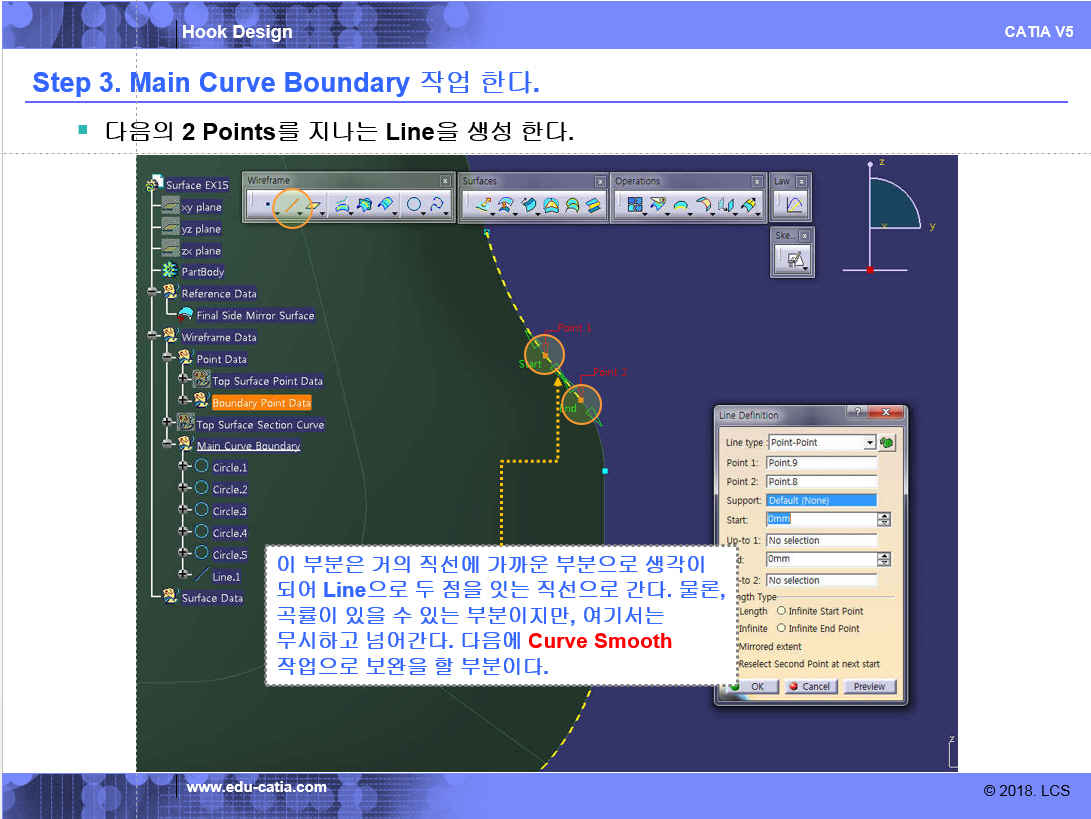Click the first Operations toolbar icon
The height and width of the screenshot is (819, 1091).
634,206
